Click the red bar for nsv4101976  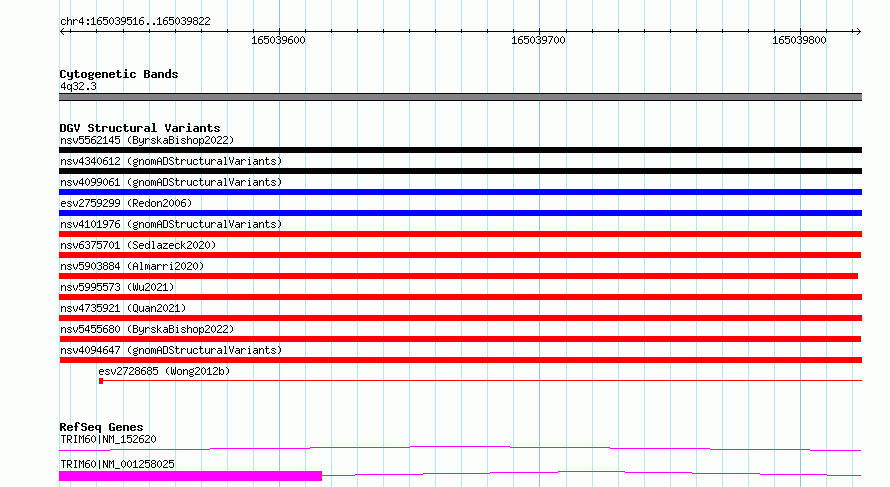click(x=460, y=234)
